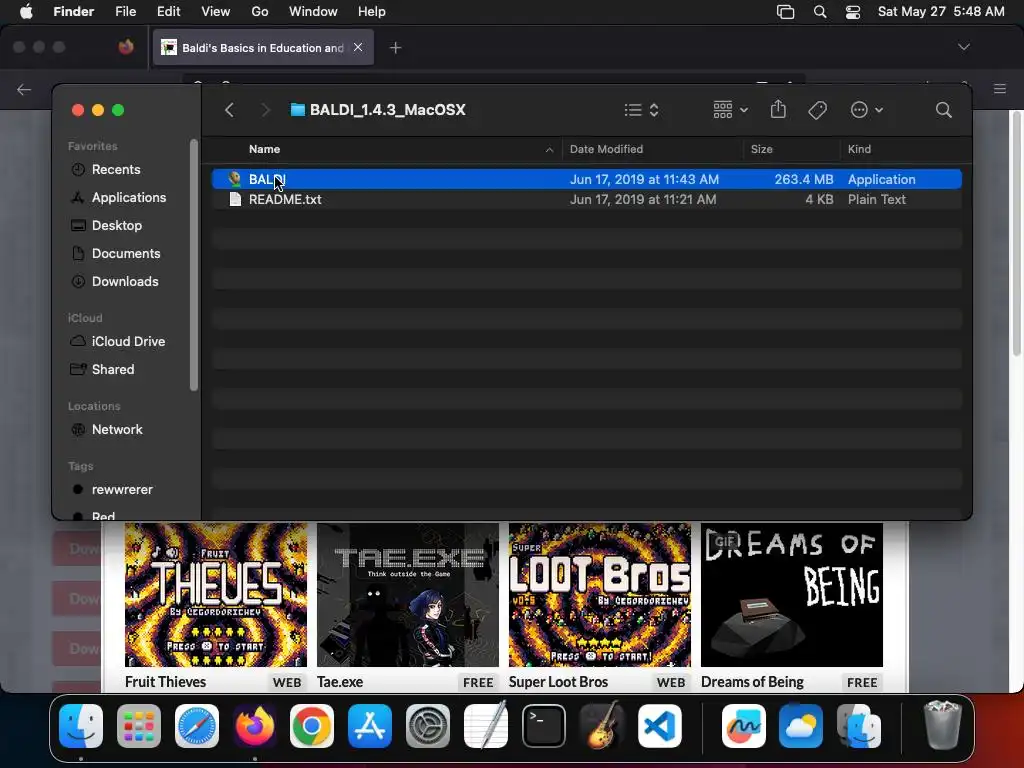1024x768 pixels.
Task: Sort files by Size column
Action: click(x=761, y=150)
